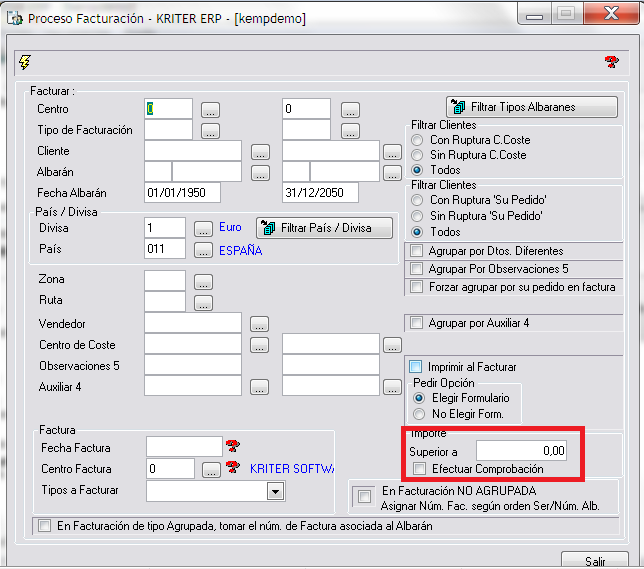The image size is (644, 569).
Task: Select No Elegir Form. radio button
Action: [x=417, y=414]
